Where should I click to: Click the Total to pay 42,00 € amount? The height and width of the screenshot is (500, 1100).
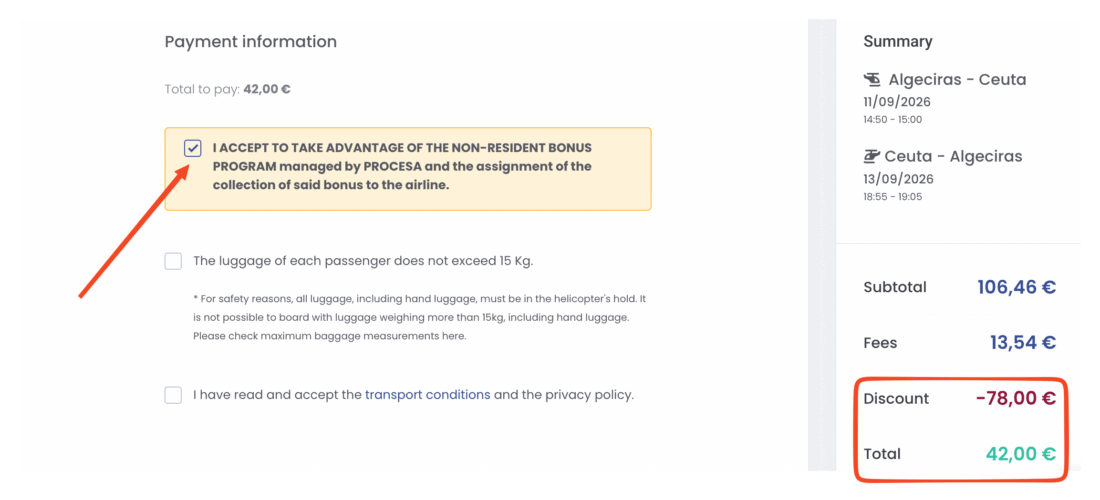click(267, 90)
